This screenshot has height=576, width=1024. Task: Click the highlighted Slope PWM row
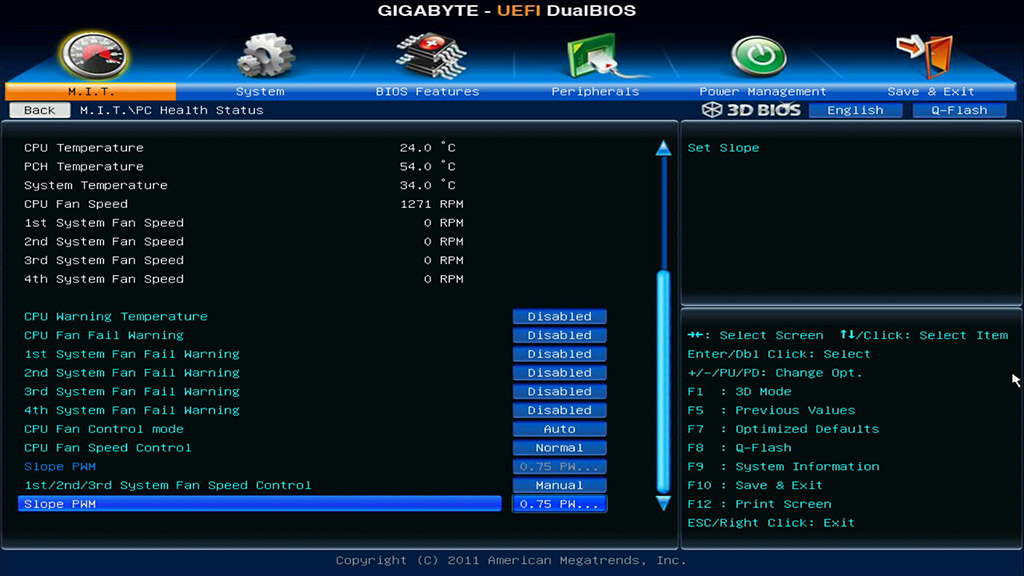tap(260, 504)
